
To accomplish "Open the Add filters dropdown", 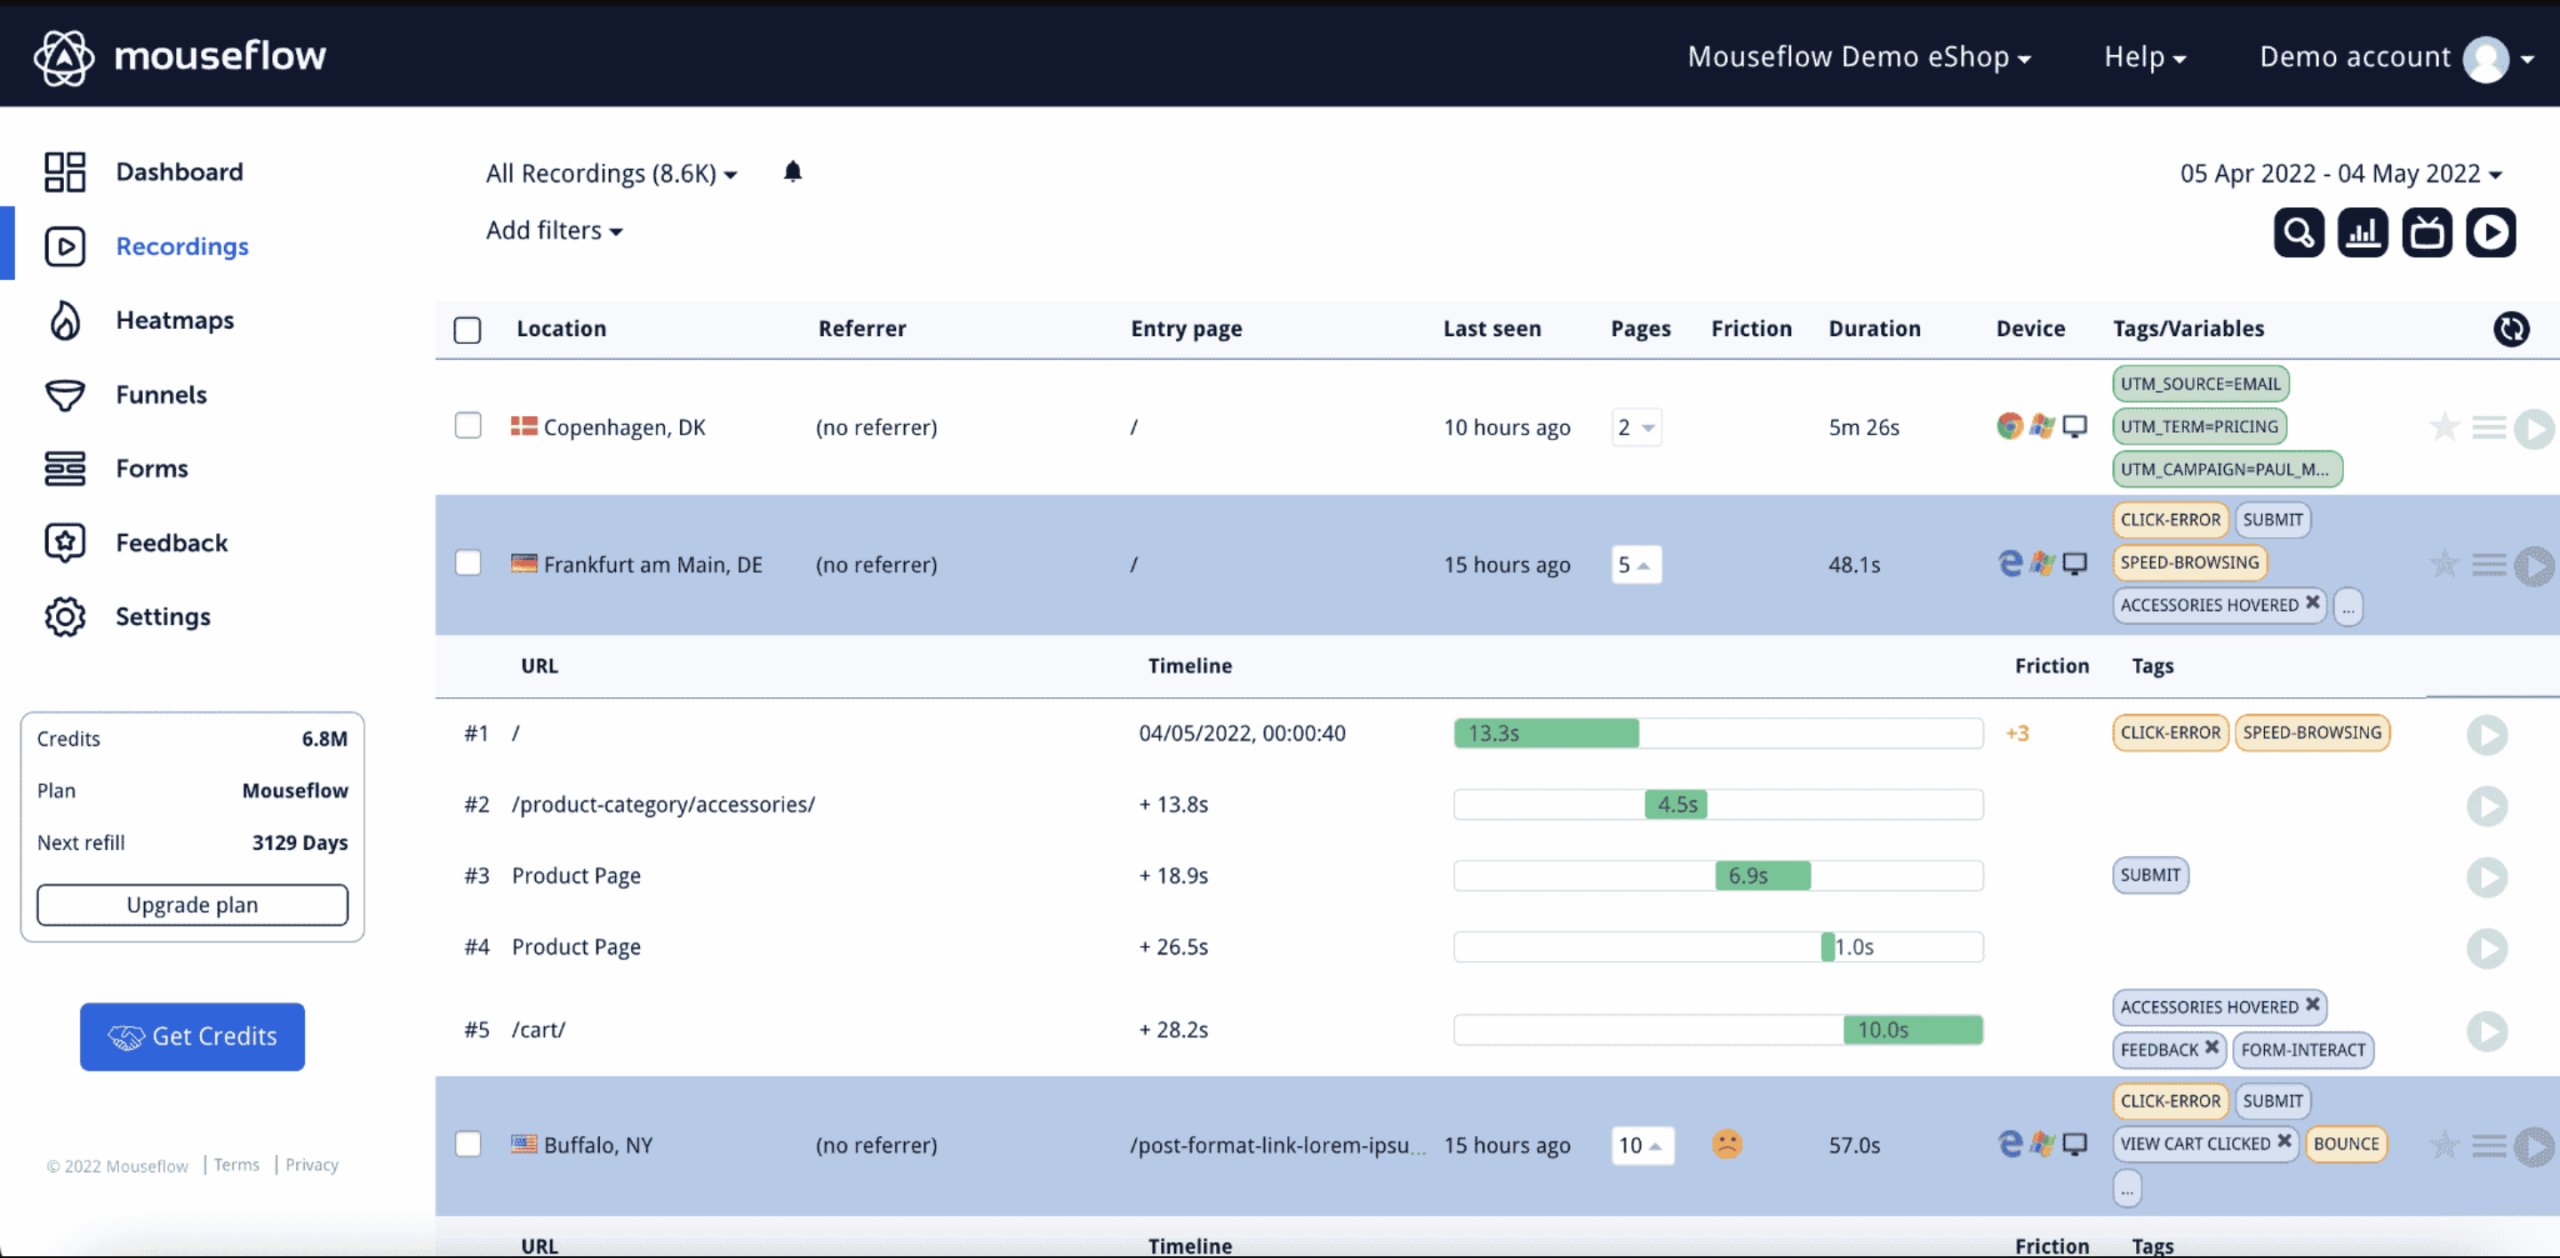I will click(x=554, y=231).
